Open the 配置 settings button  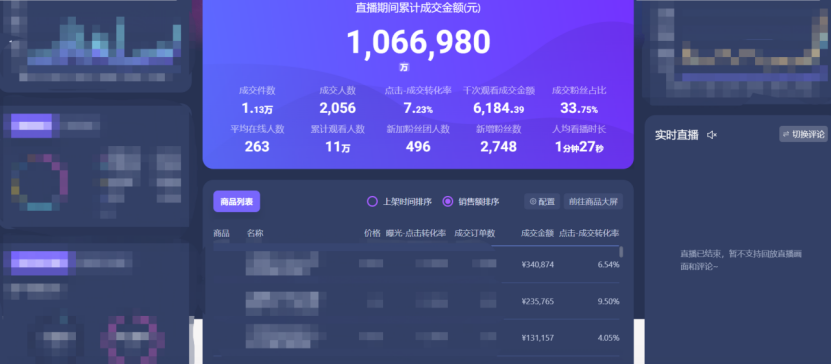coord(542,201)
